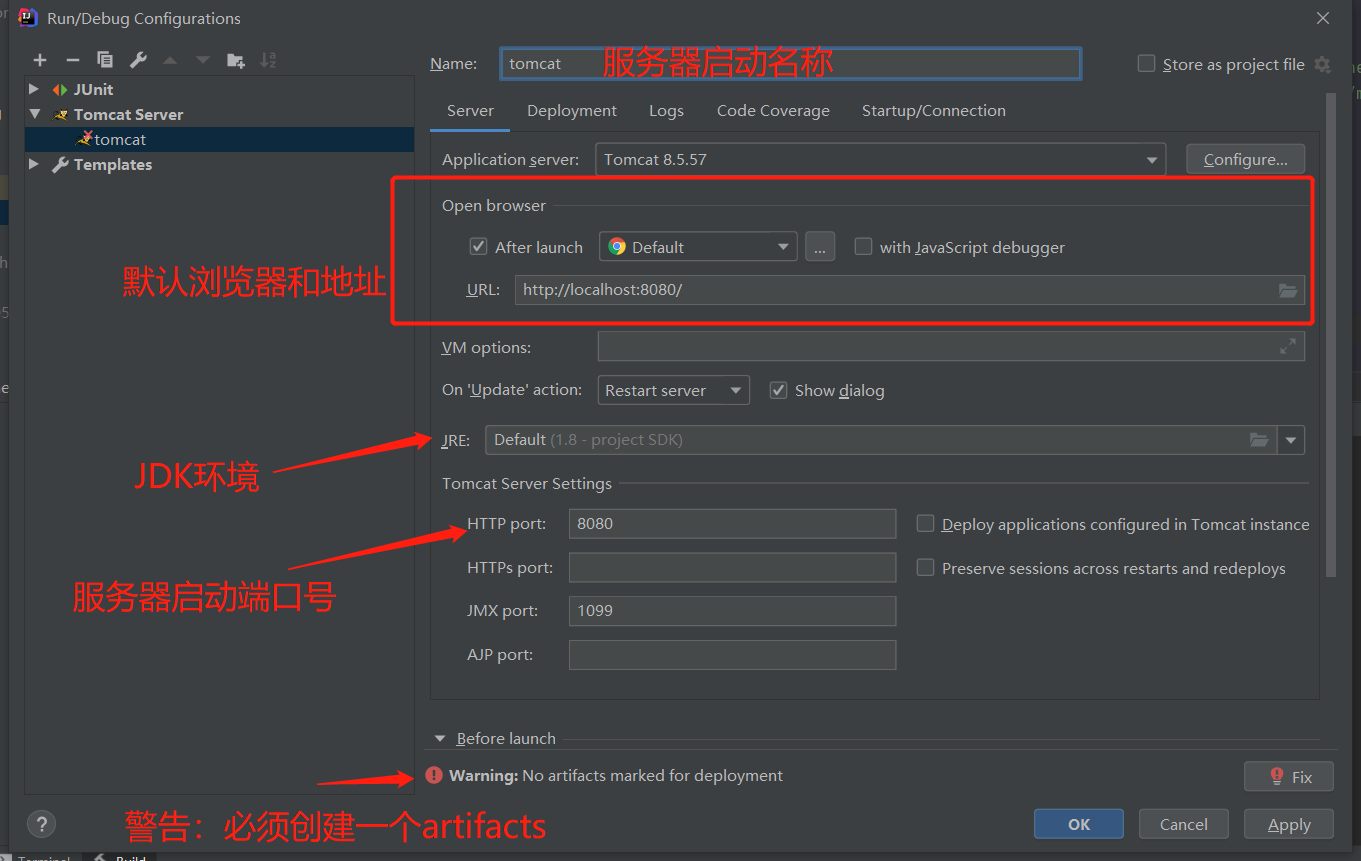The width and height of the screenshot is (1361, 861).
Task: Toggle Show dialog checkbox
Action: pyautogui.click(x=778, y=390)
